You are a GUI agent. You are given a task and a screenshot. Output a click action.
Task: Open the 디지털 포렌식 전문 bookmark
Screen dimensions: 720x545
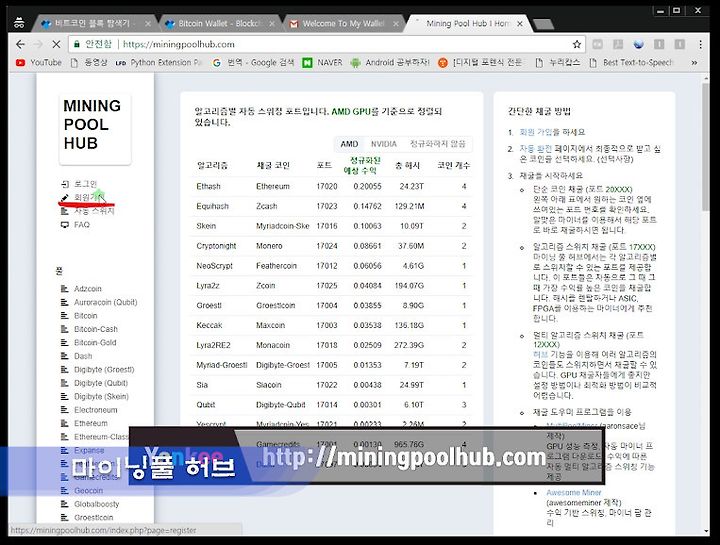point(480,62)
